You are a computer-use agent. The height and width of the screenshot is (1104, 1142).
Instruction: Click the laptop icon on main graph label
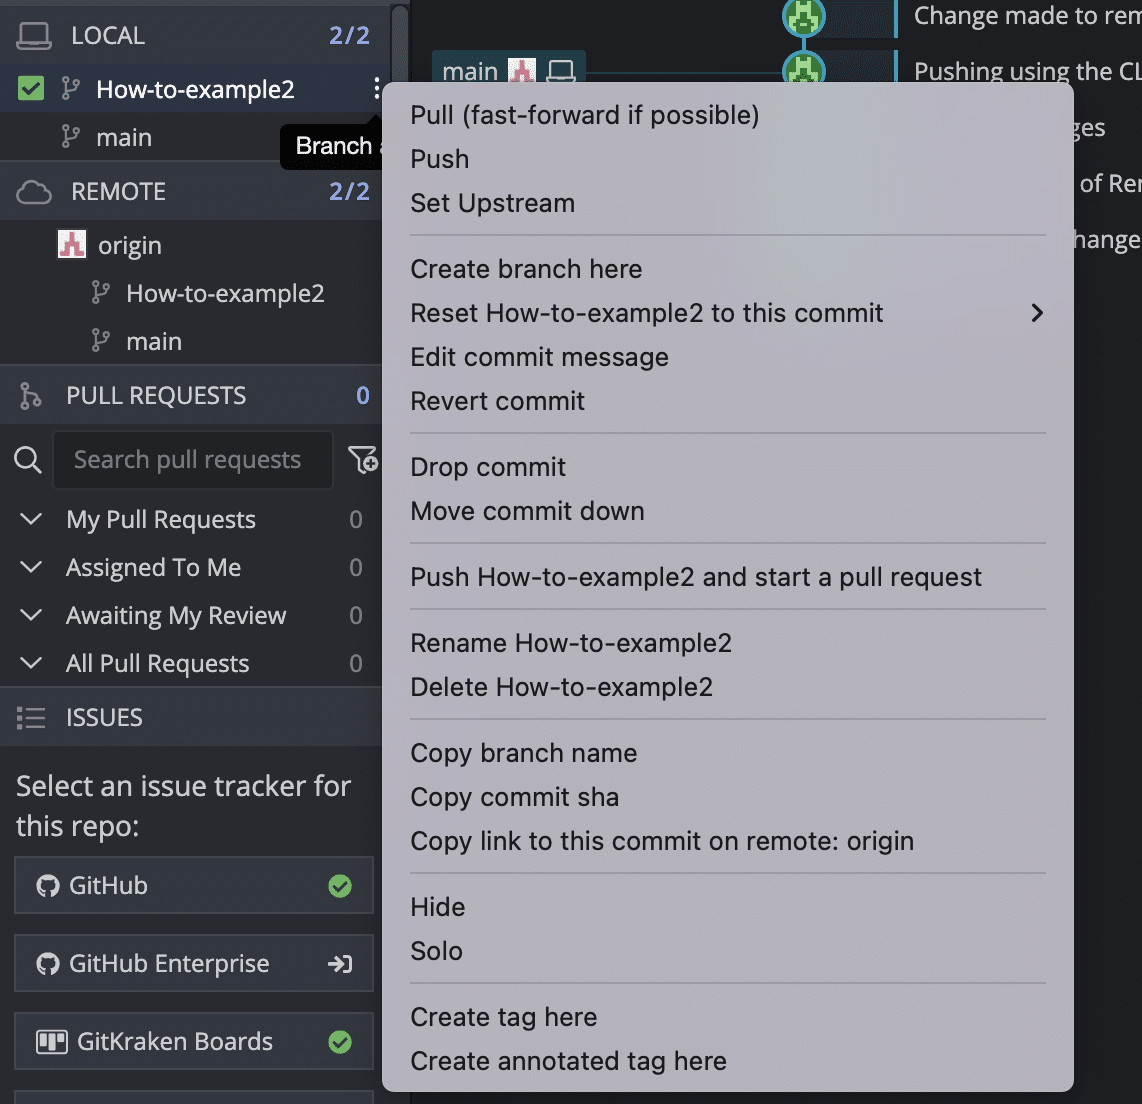coord(560,71)
